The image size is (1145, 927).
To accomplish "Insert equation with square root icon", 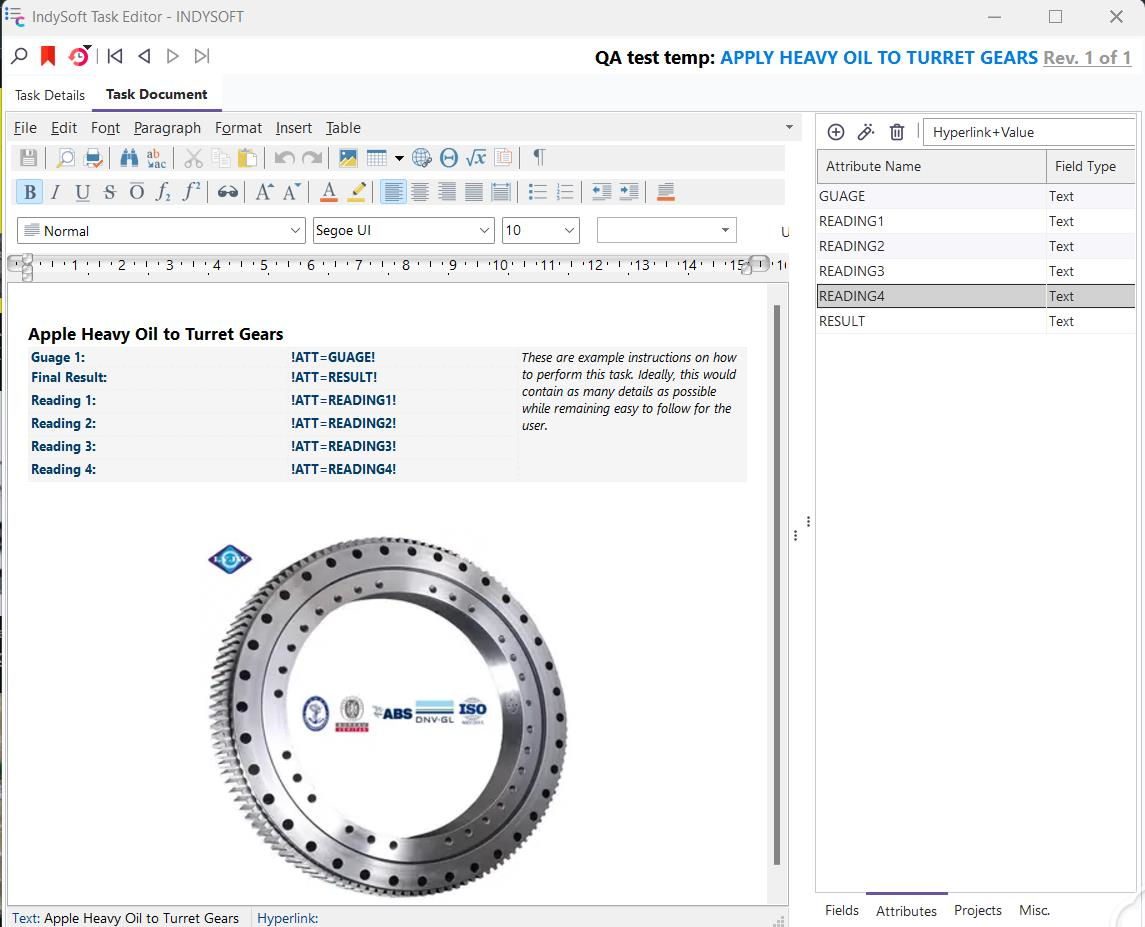I will pos(476,158).
